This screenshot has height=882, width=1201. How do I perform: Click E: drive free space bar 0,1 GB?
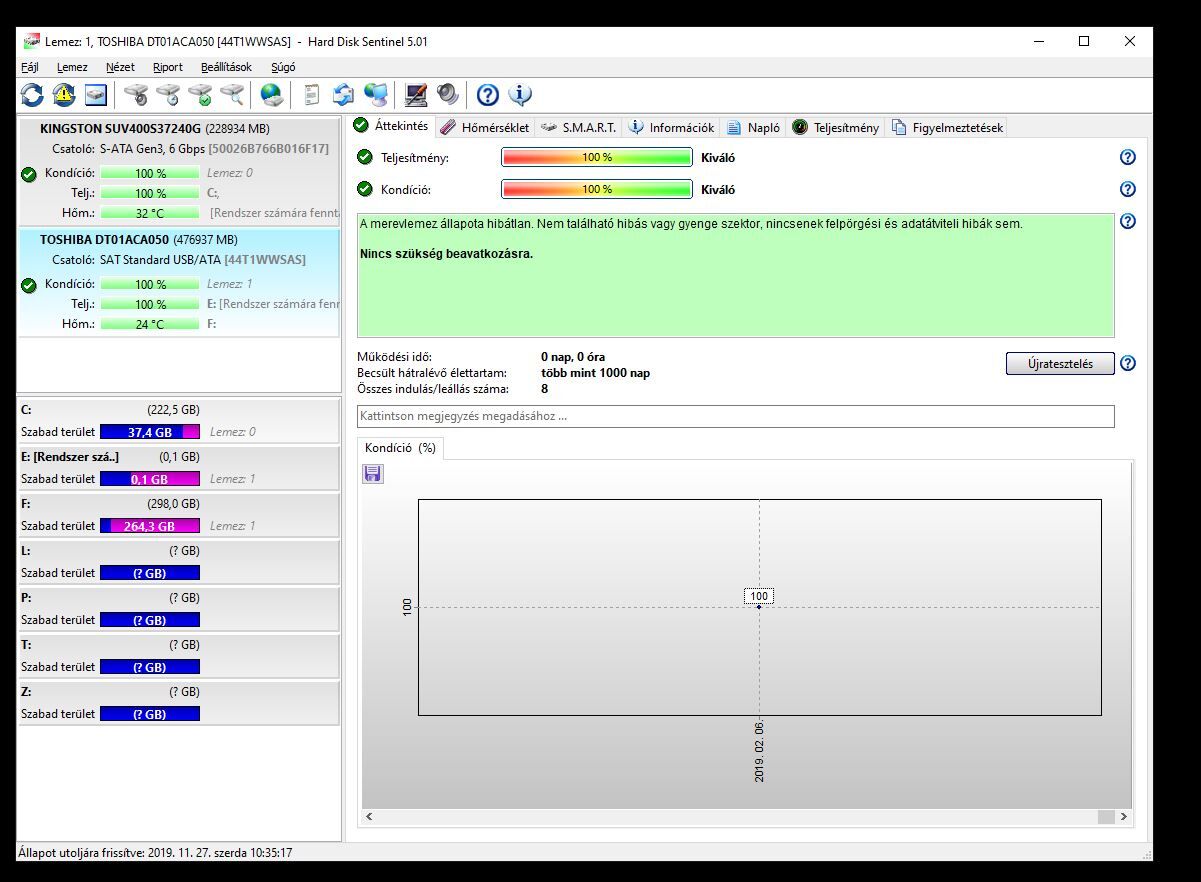(x=150, y=479)
